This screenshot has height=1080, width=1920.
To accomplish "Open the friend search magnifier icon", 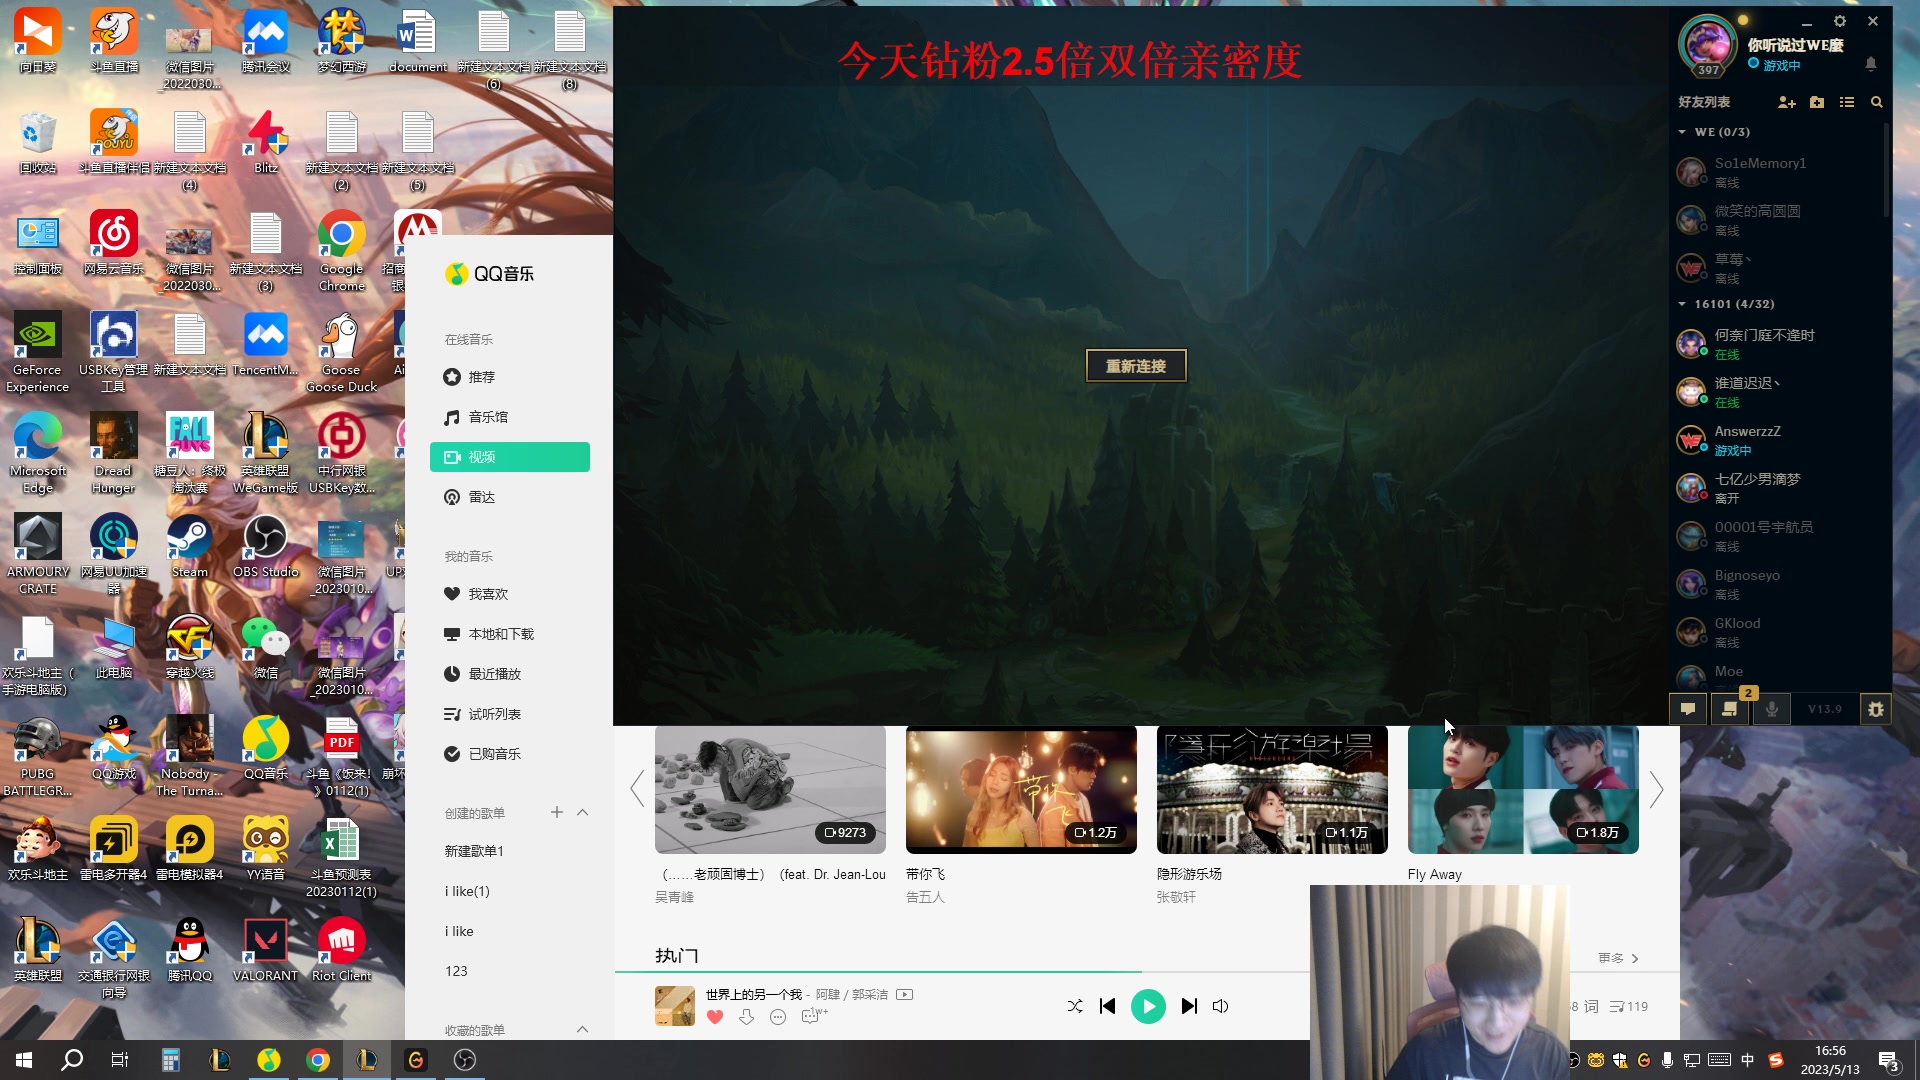I will point(1877,102).
